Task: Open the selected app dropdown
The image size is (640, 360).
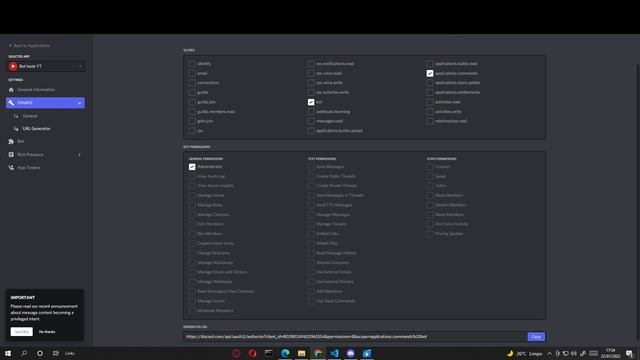Action: pos(45,66)
